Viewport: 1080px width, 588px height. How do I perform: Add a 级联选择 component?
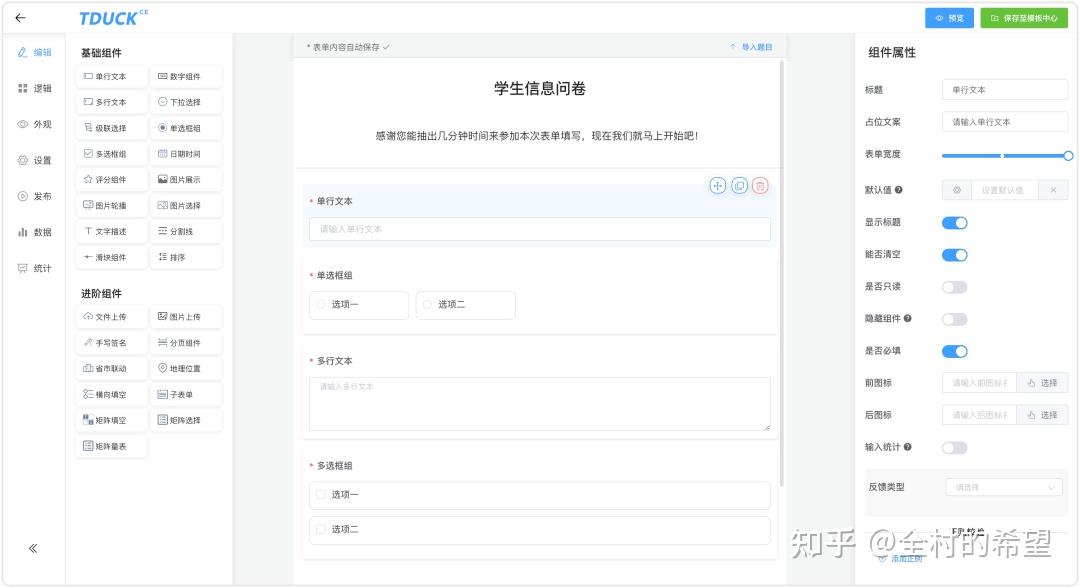(112, 128)
